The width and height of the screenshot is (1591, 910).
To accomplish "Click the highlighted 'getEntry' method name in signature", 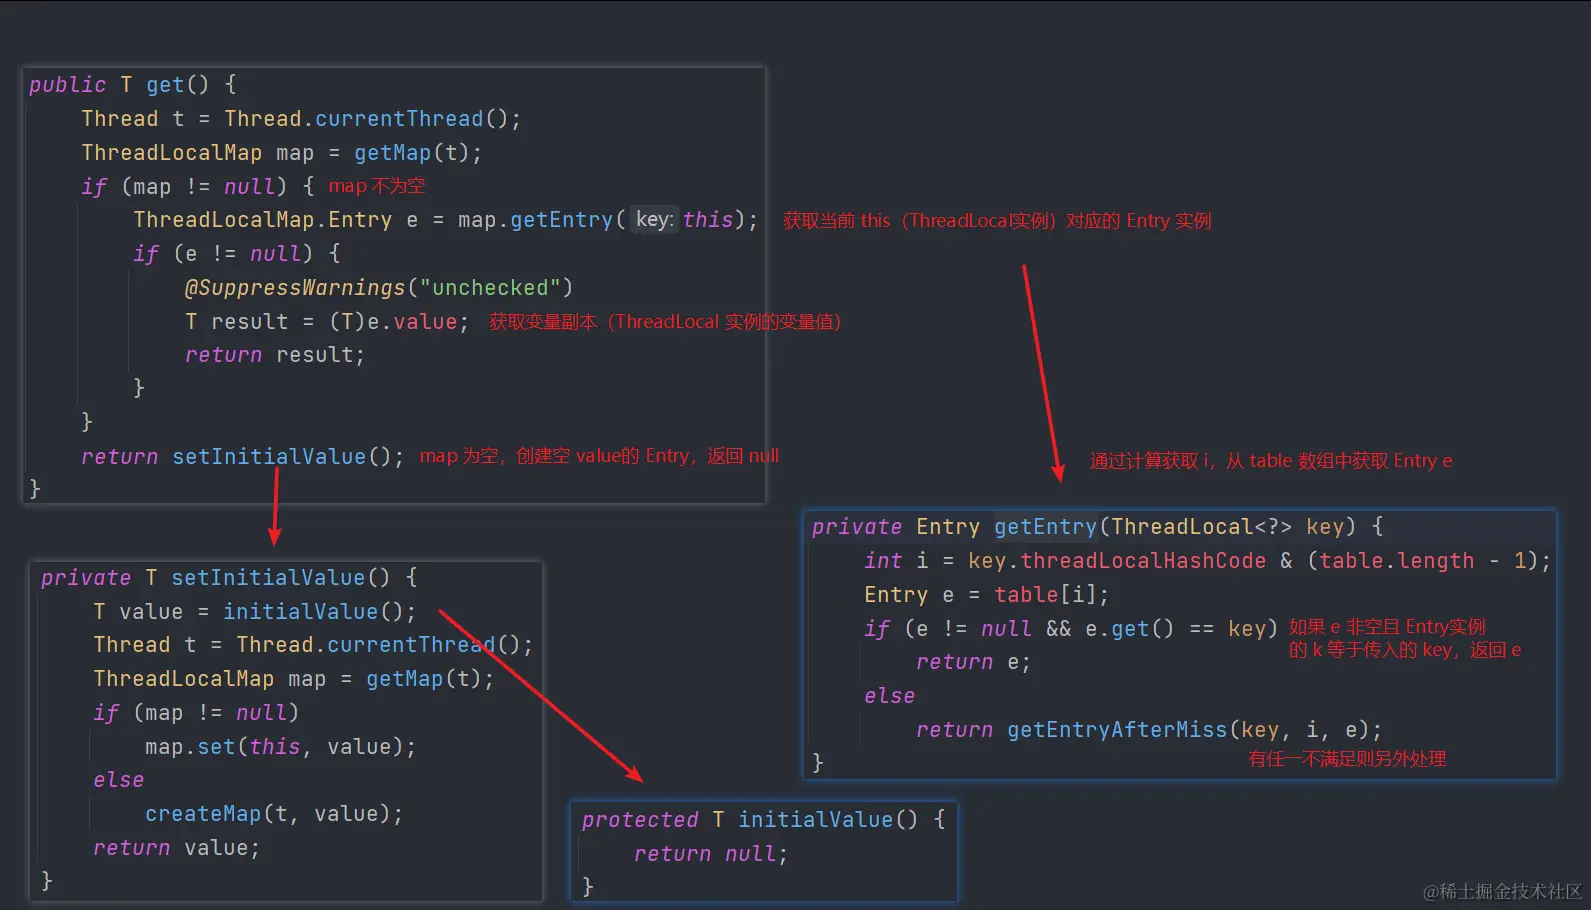I will (x=1046, y=527).
